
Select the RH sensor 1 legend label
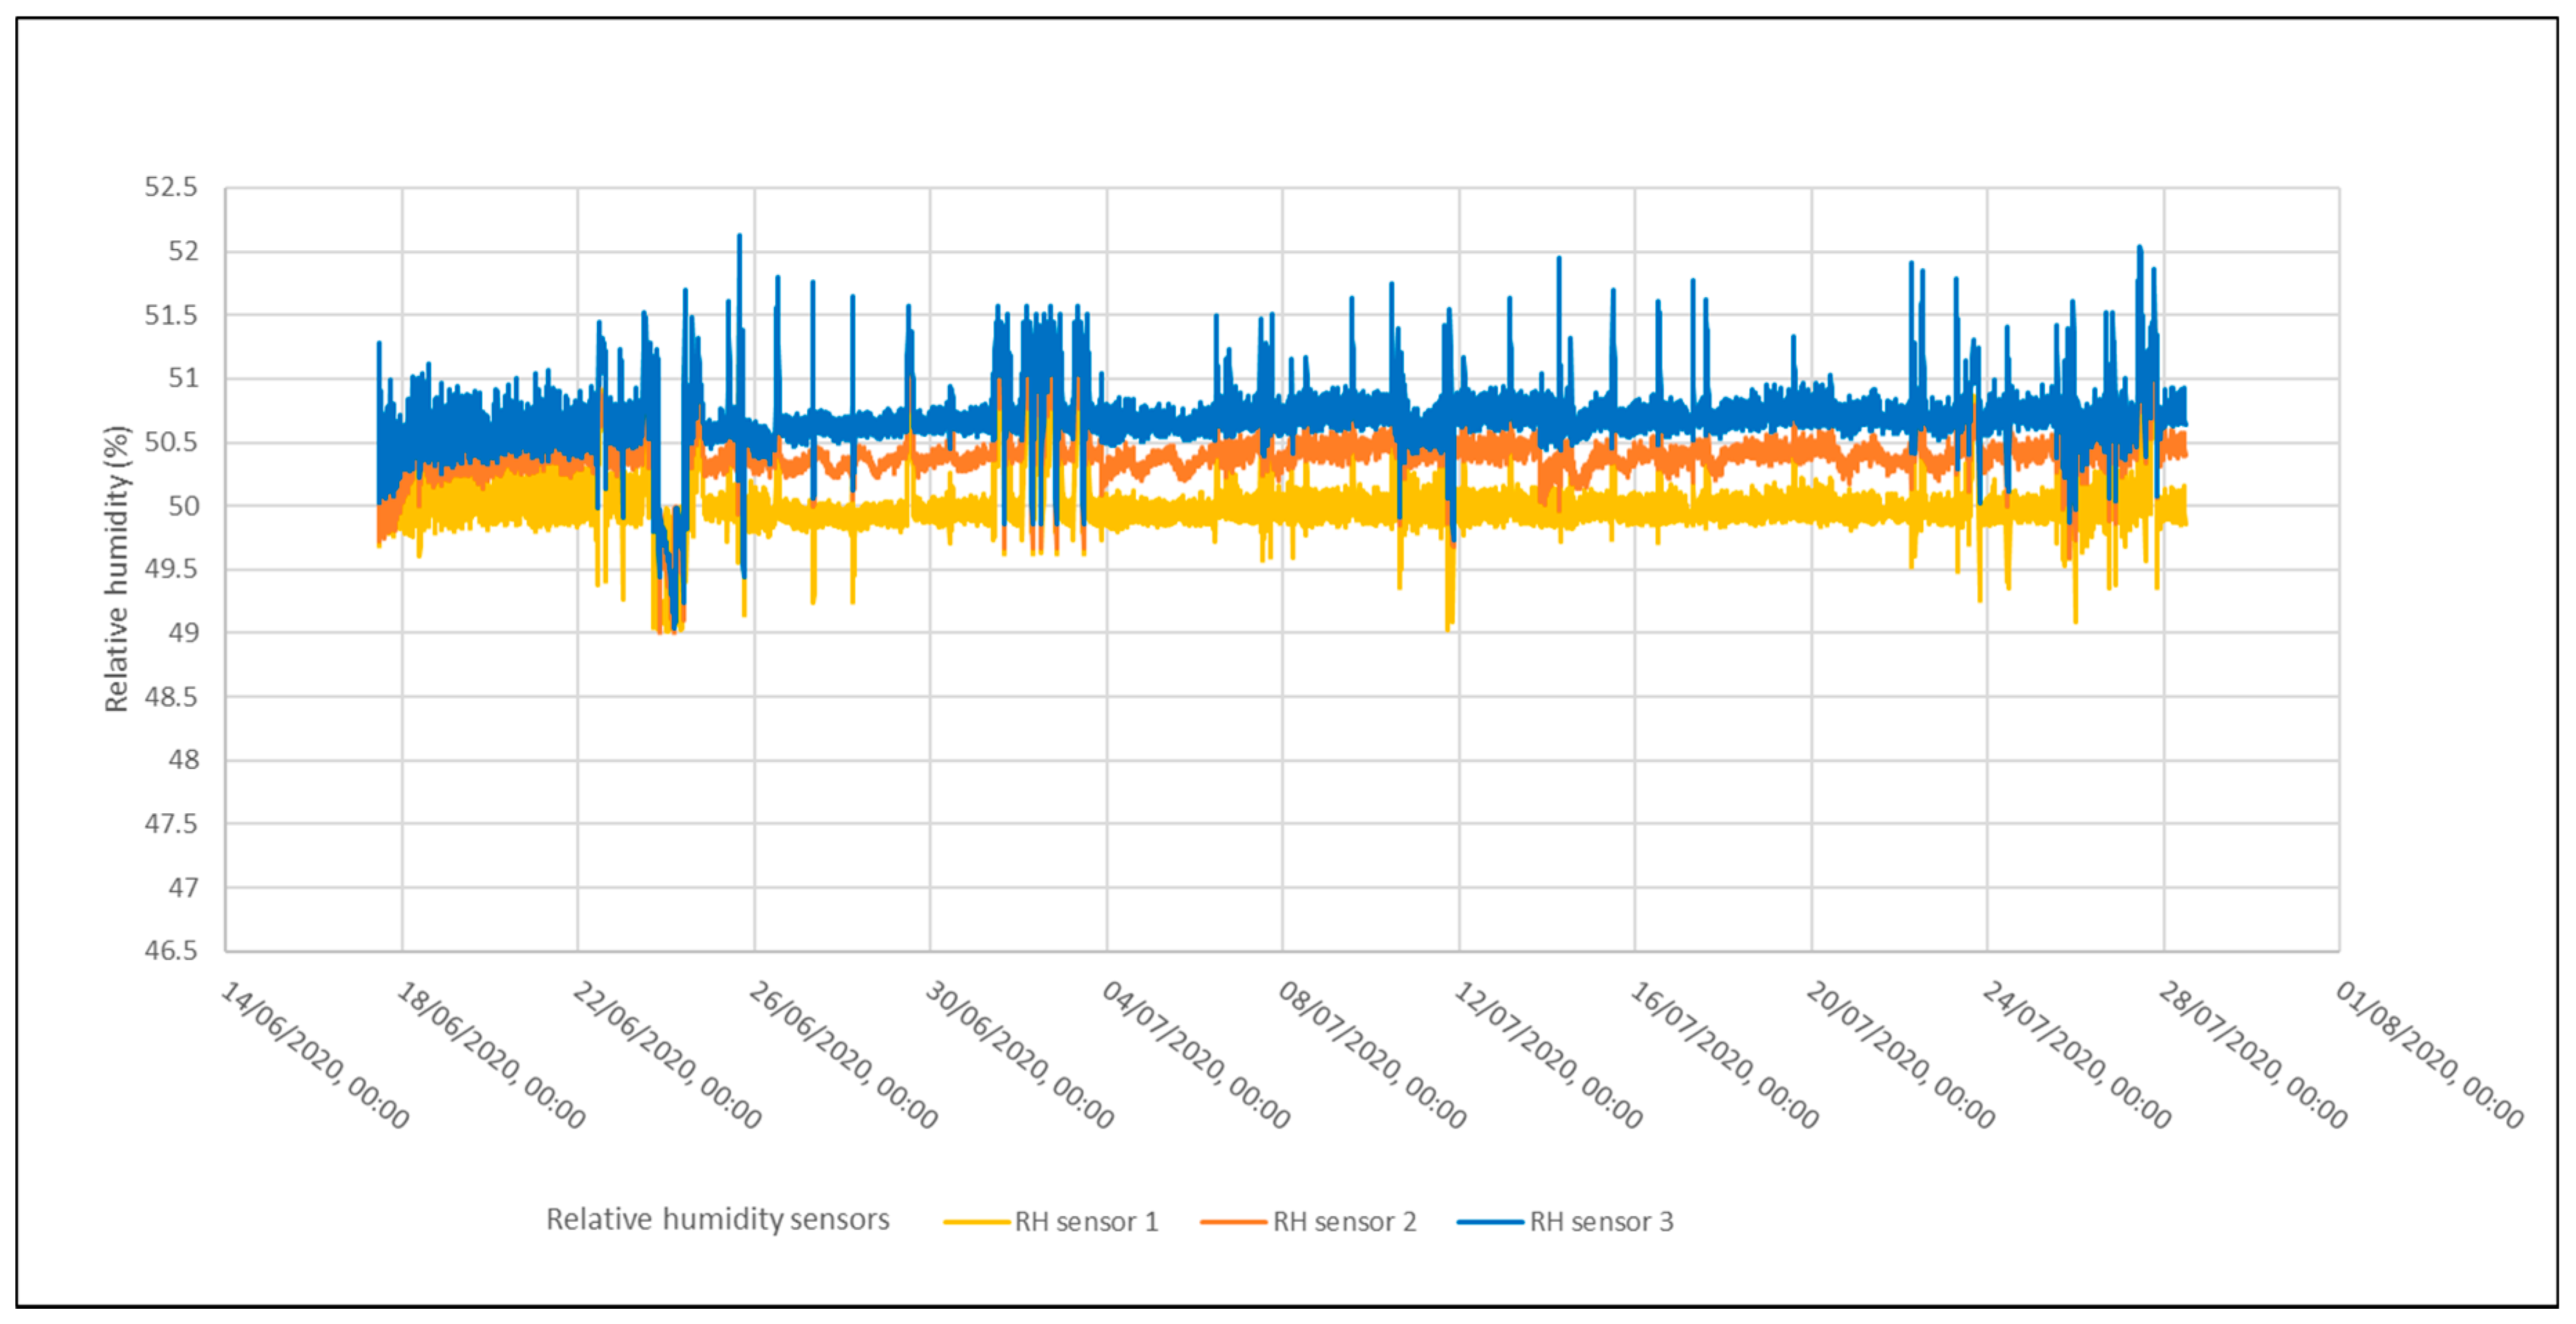(x=1086, y=1222)
